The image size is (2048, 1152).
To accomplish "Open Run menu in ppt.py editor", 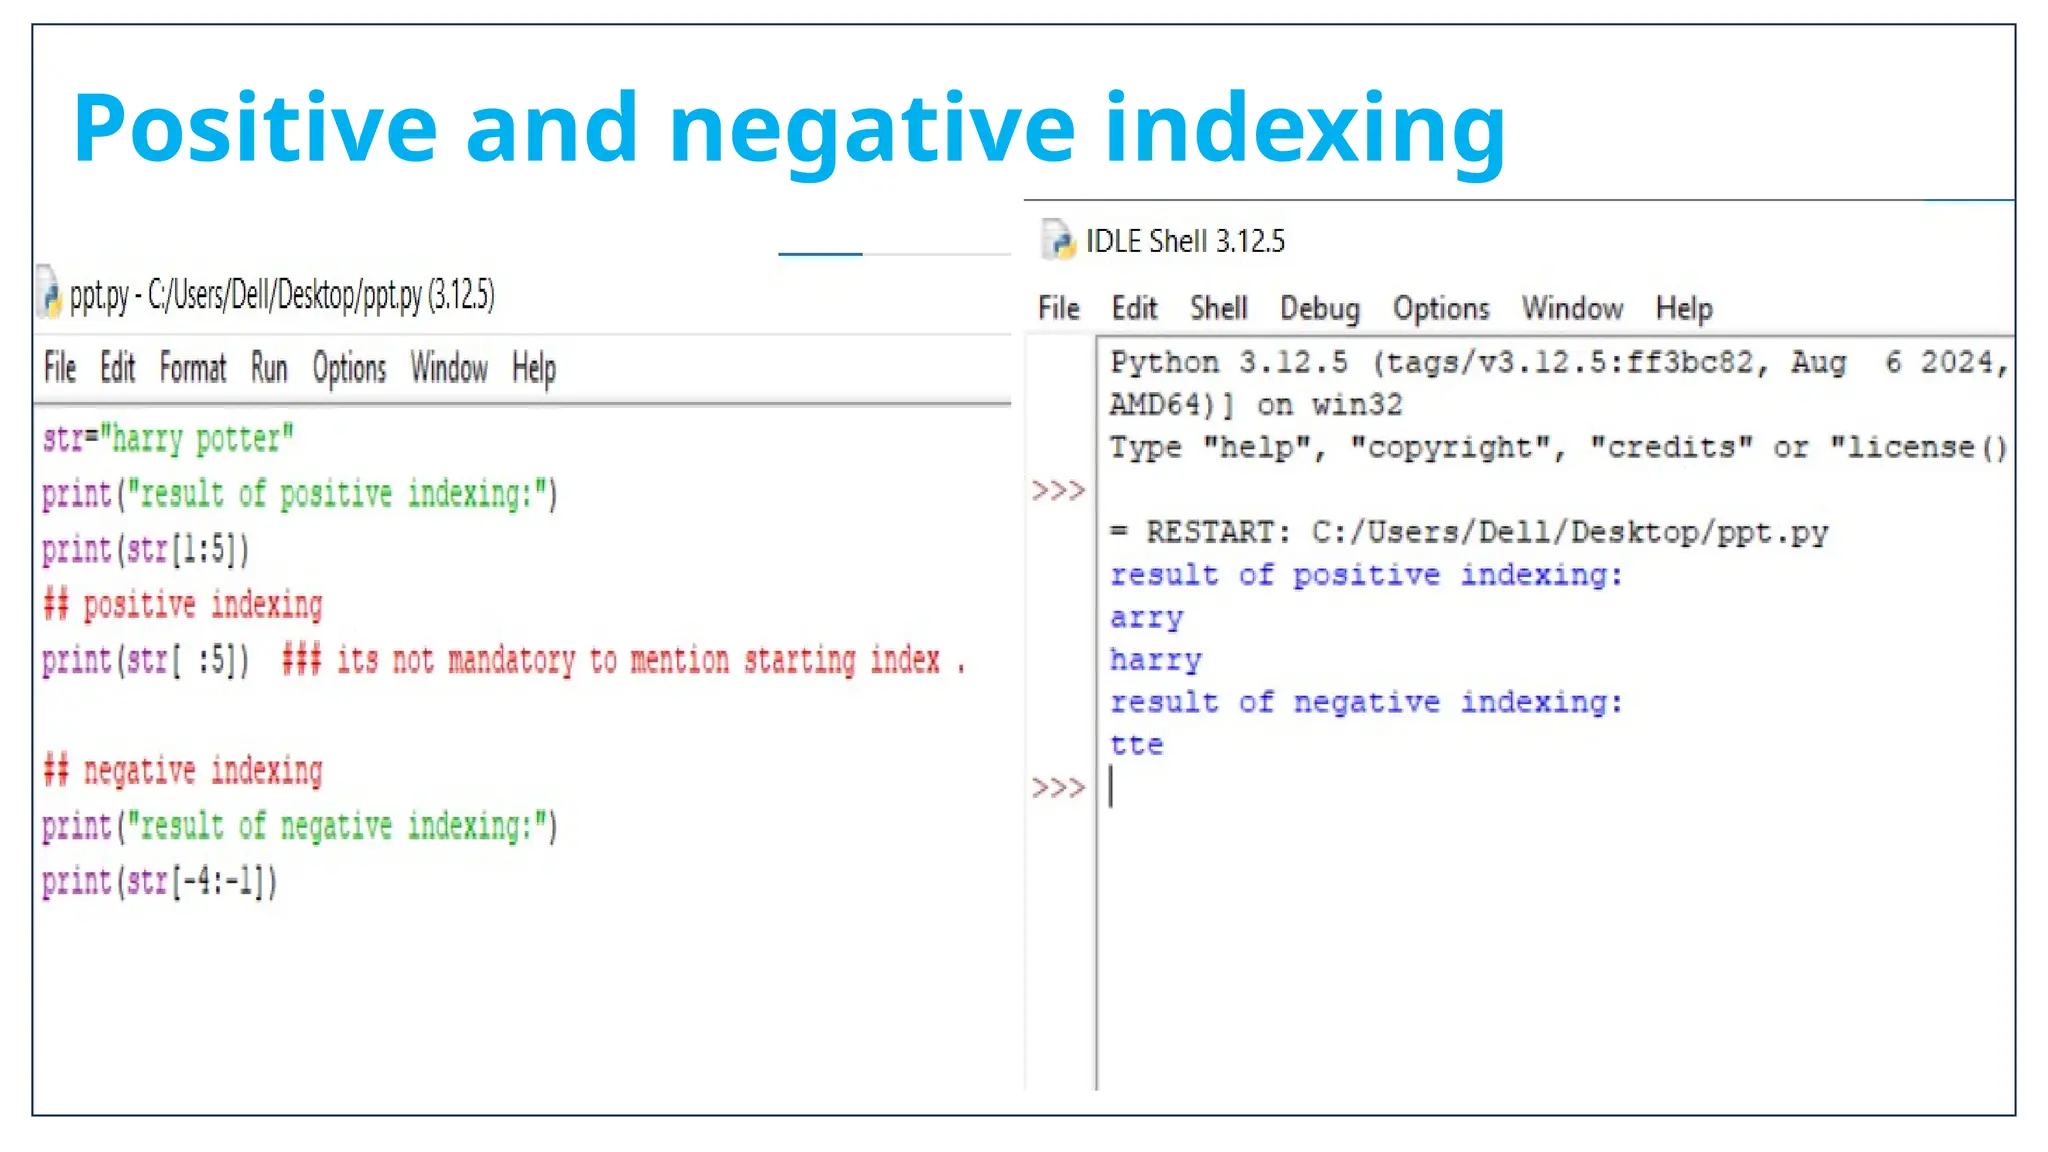I will click(x=269, y=368).
